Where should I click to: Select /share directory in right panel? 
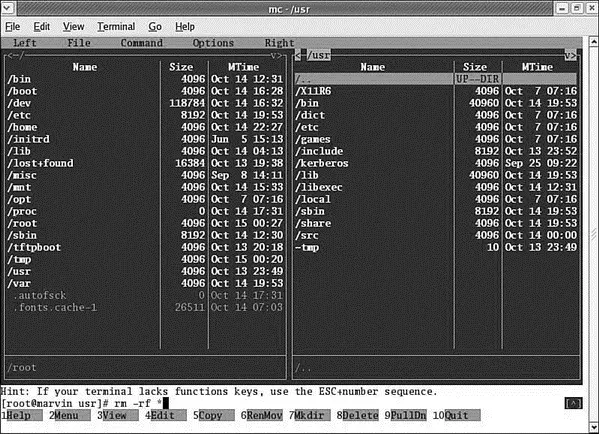(x=435, y=223)
